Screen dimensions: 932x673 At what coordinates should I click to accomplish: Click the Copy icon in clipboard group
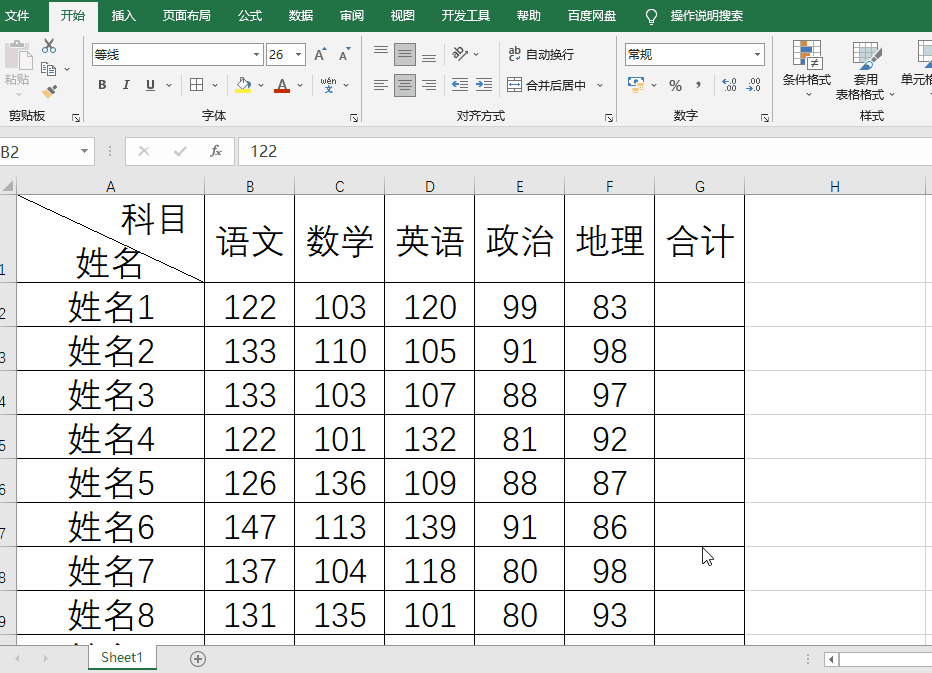(49, 69)
